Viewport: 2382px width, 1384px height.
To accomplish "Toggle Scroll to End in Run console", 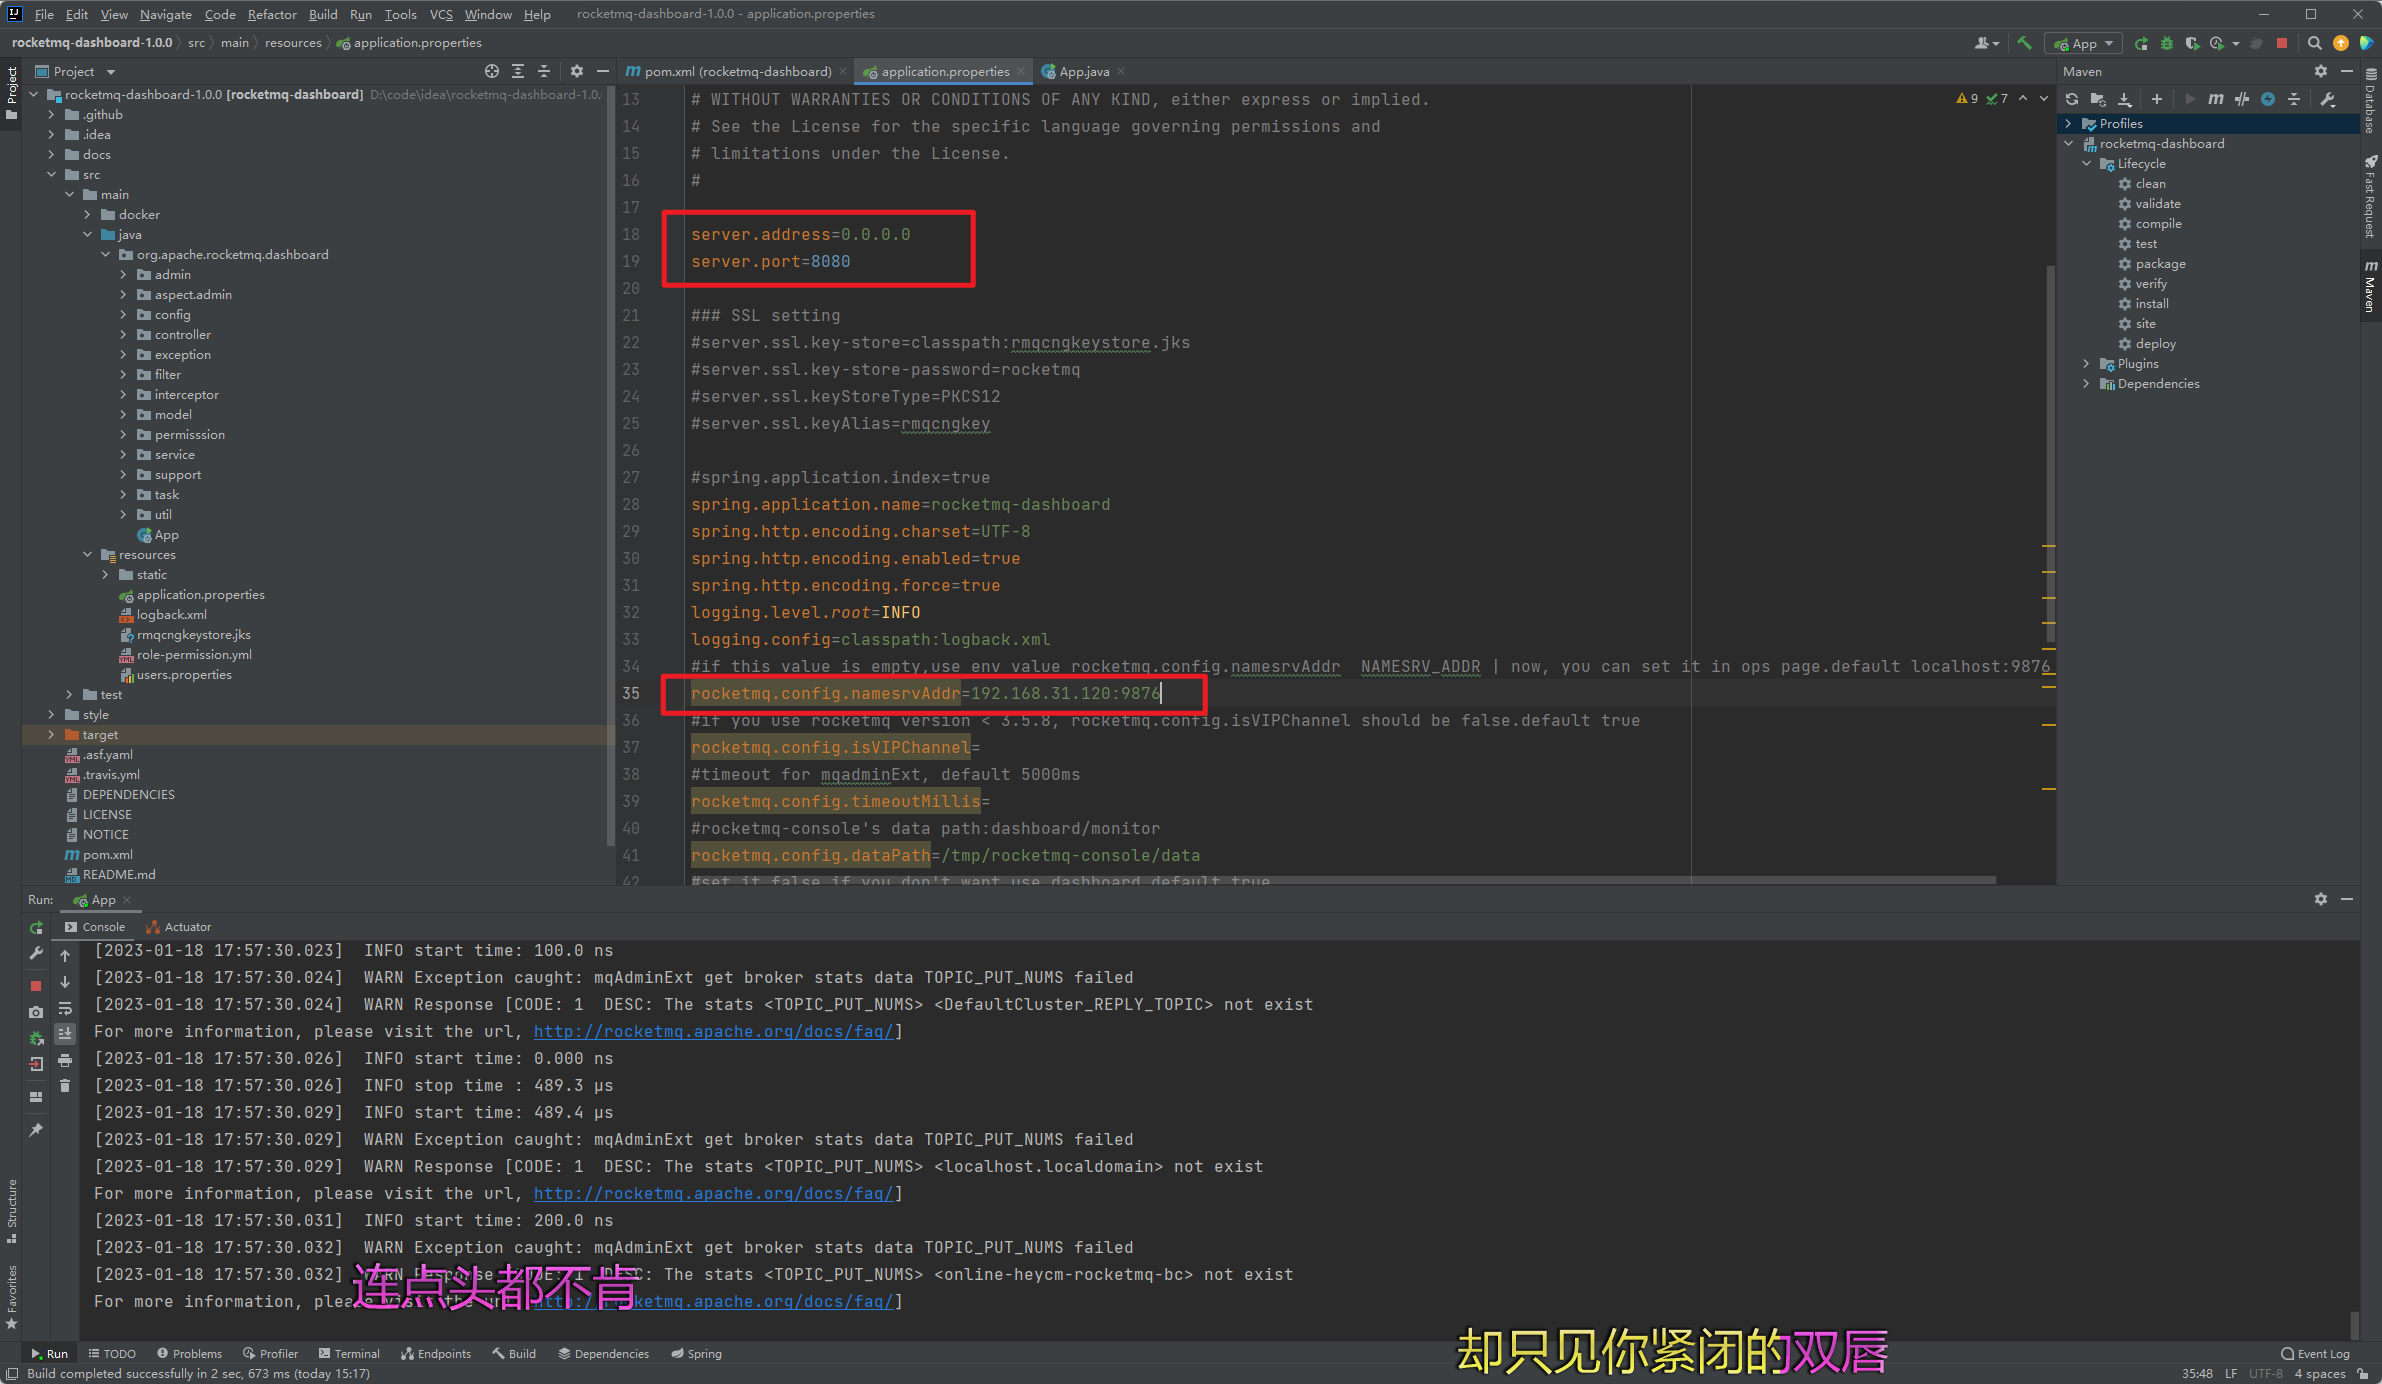I will [65, 1034].
